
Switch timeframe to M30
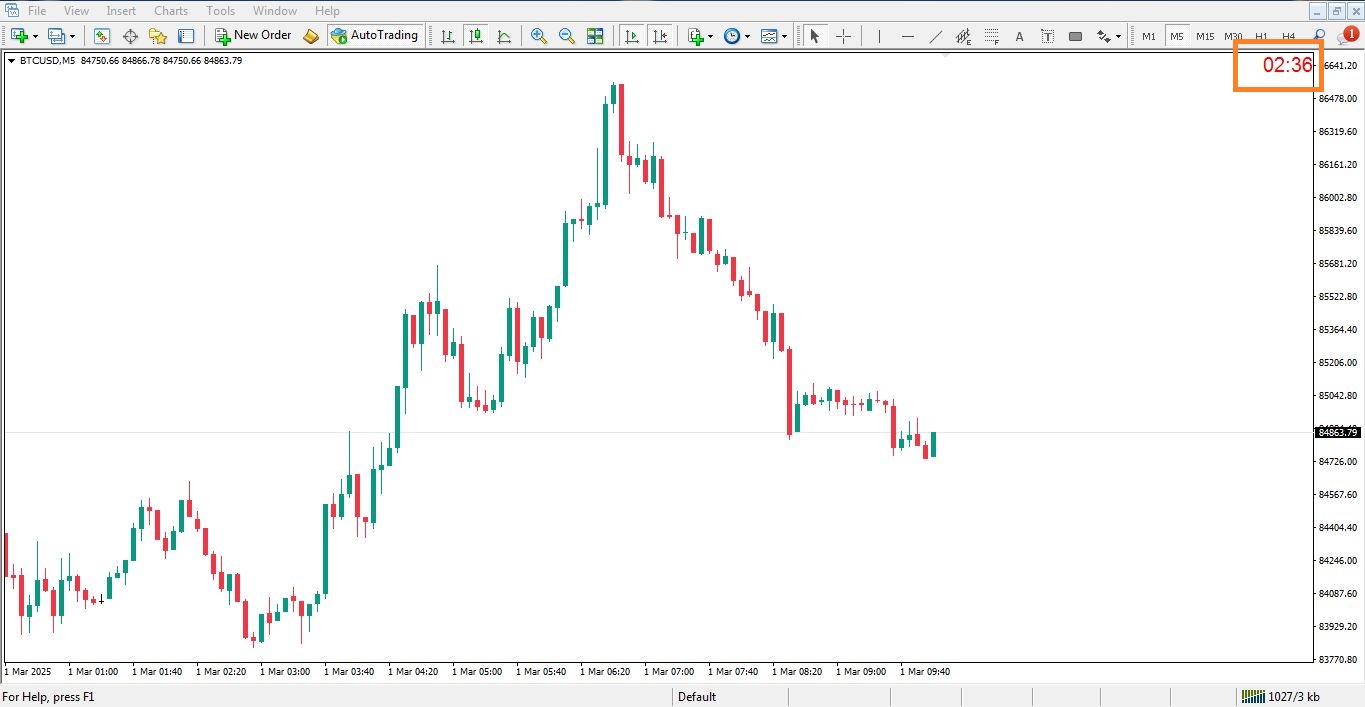[x=1233, y=36]
